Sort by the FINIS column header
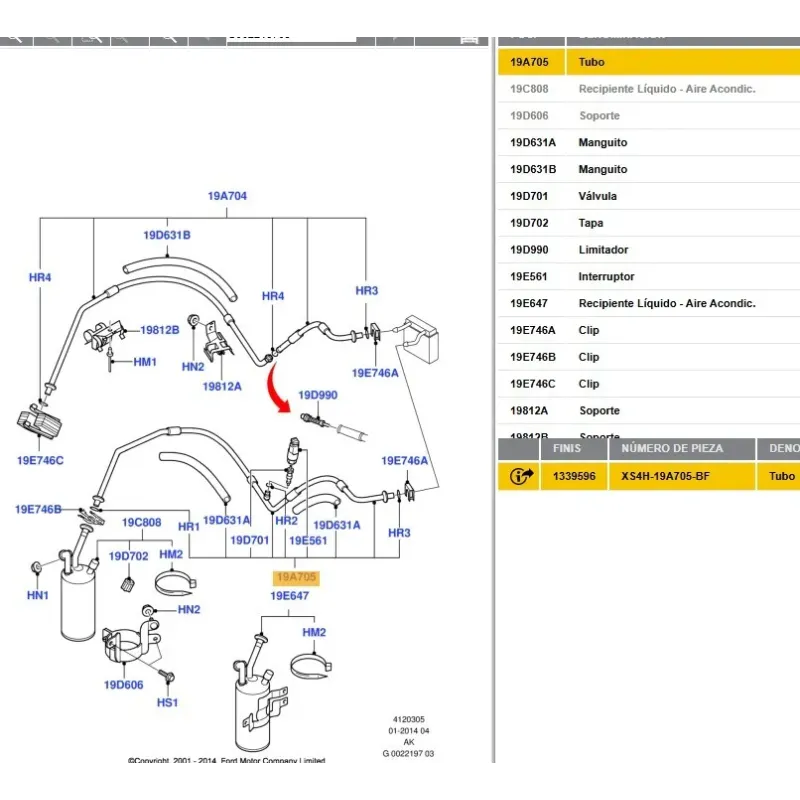This screenshot has height=800, width=800. (567, 449)
